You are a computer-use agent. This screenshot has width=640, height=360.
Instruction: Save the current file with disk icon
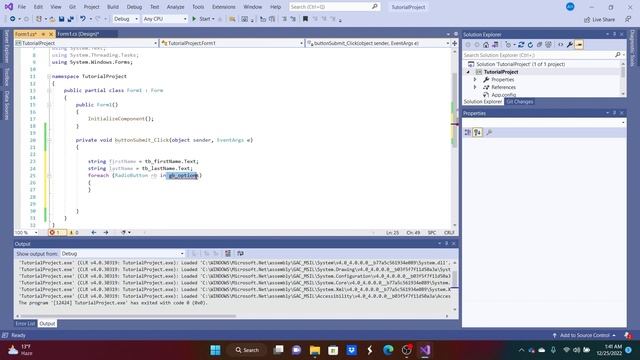[61, 19]
